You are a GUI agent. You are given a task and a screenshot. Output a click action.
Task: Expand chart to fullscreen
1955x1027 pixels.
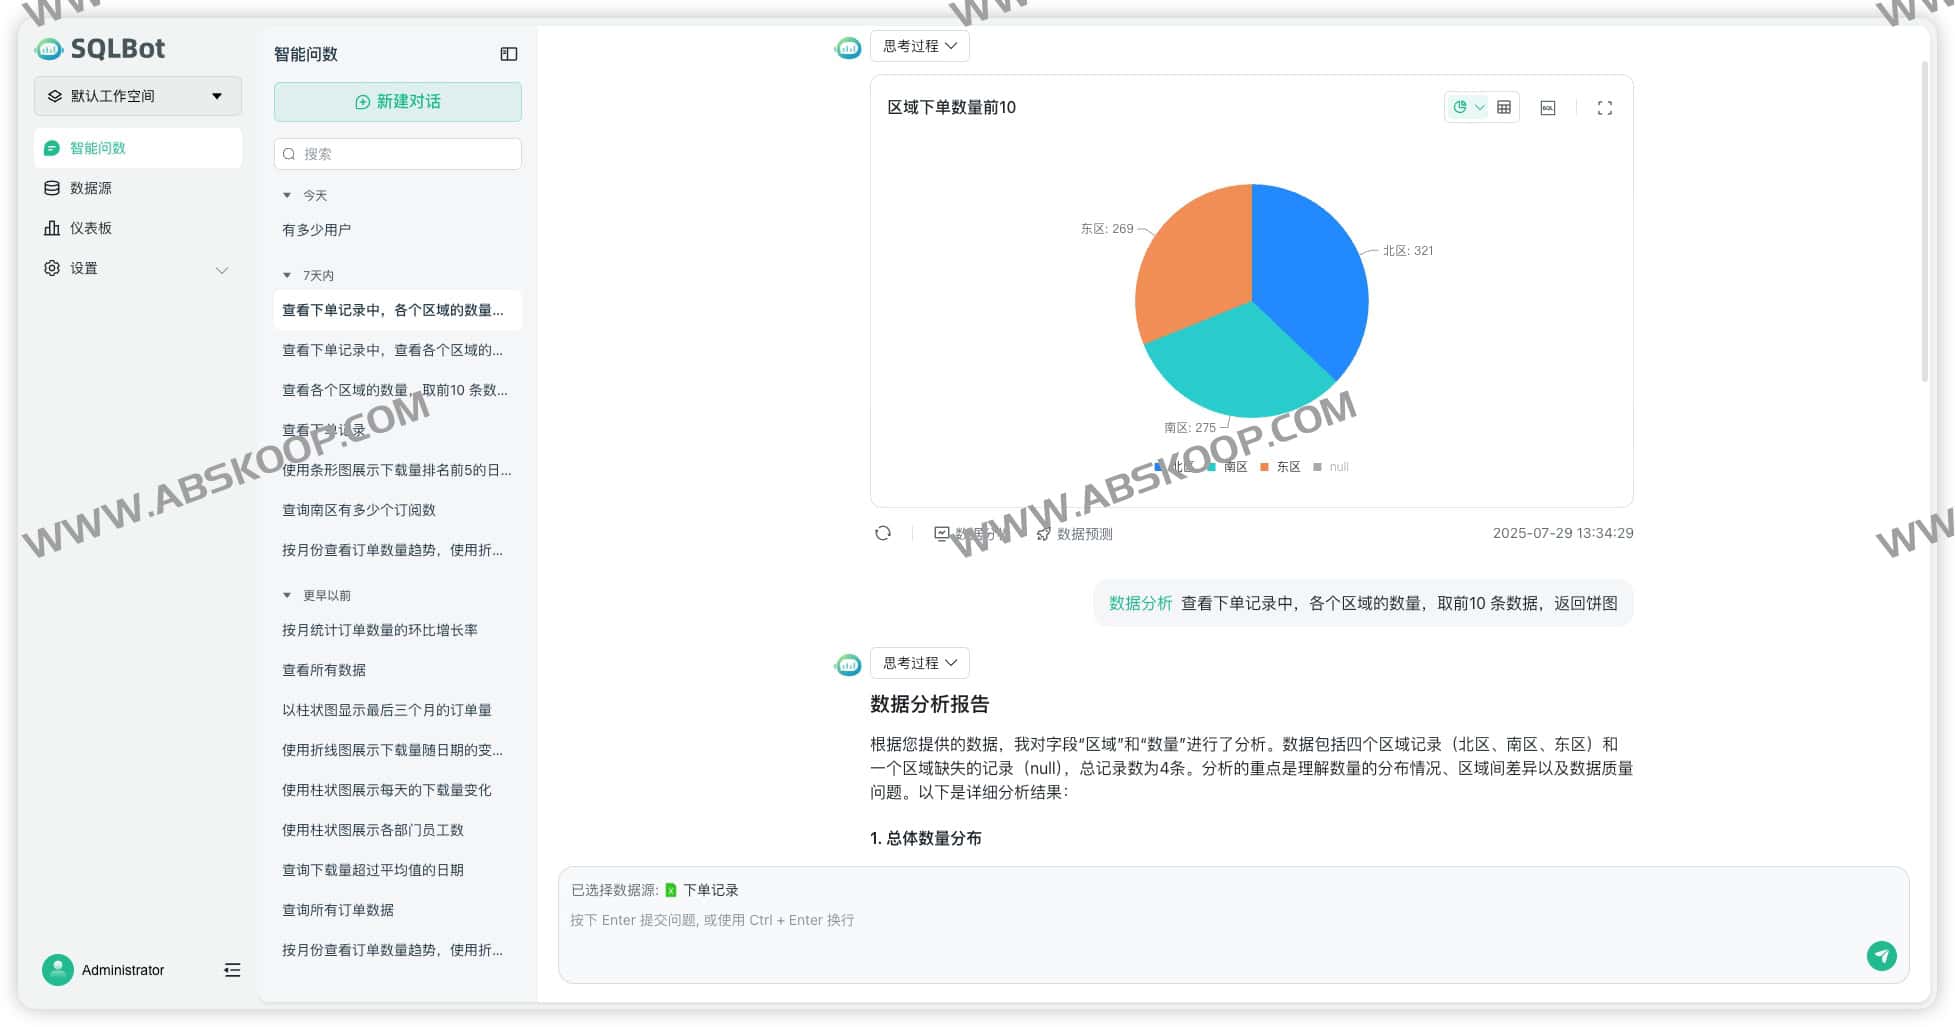[x=1605, y=107]
